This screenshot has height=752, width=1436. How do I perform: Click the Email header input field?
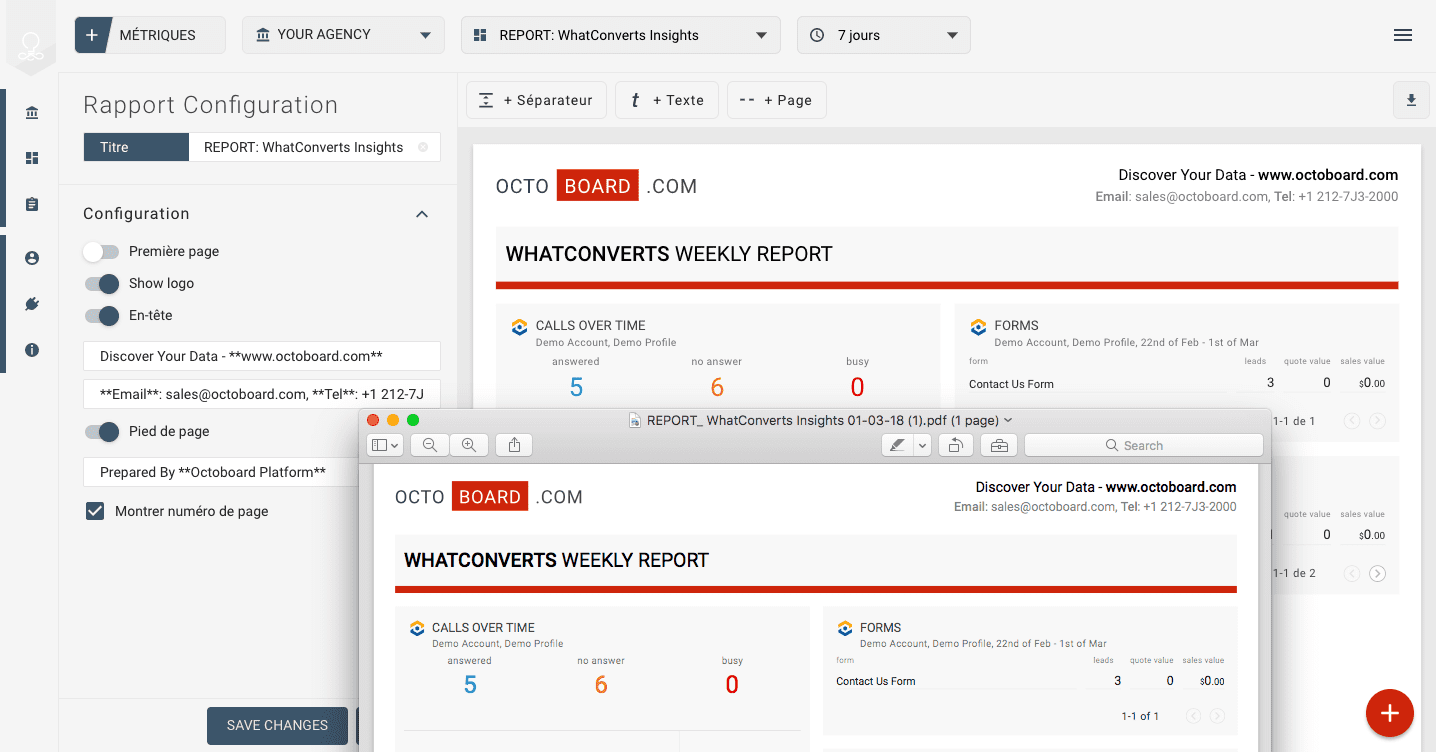262,394
